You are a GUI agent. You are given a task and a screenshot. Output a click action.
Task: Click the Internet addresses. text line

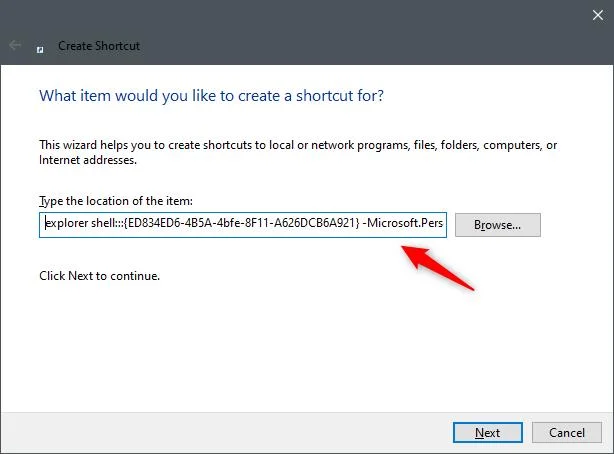[x=88, y=160]
